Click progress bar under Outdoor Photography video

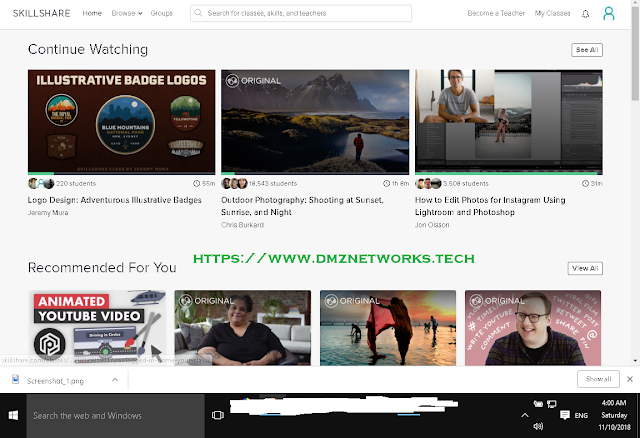coord(315,173)
